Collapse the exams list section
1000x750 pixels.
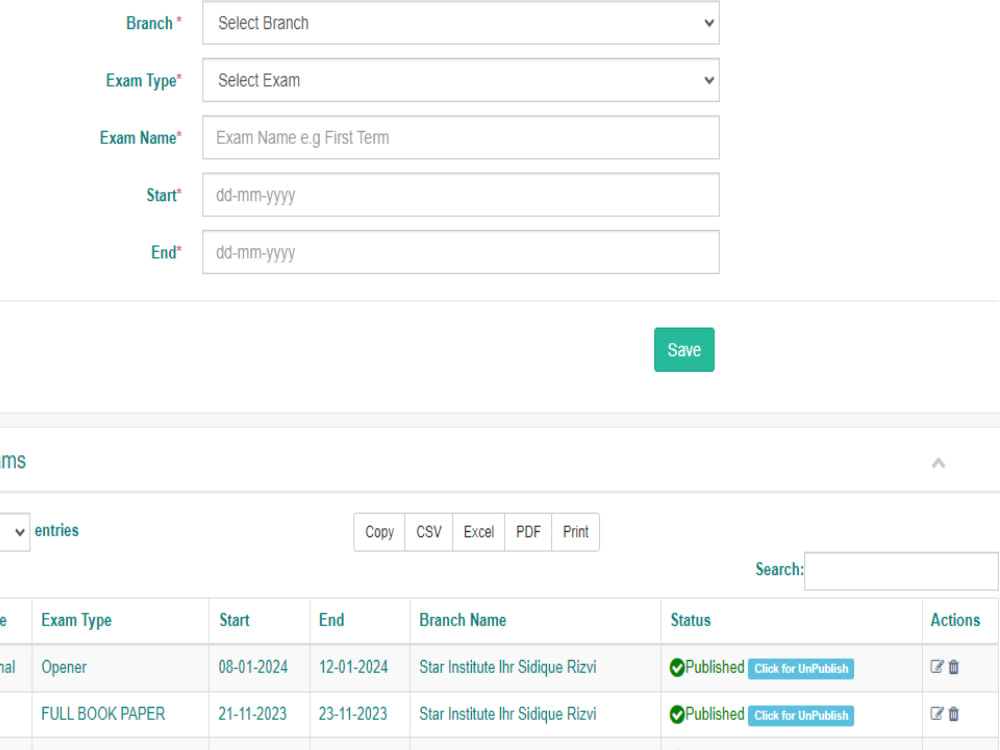click(x=938, y=463)
